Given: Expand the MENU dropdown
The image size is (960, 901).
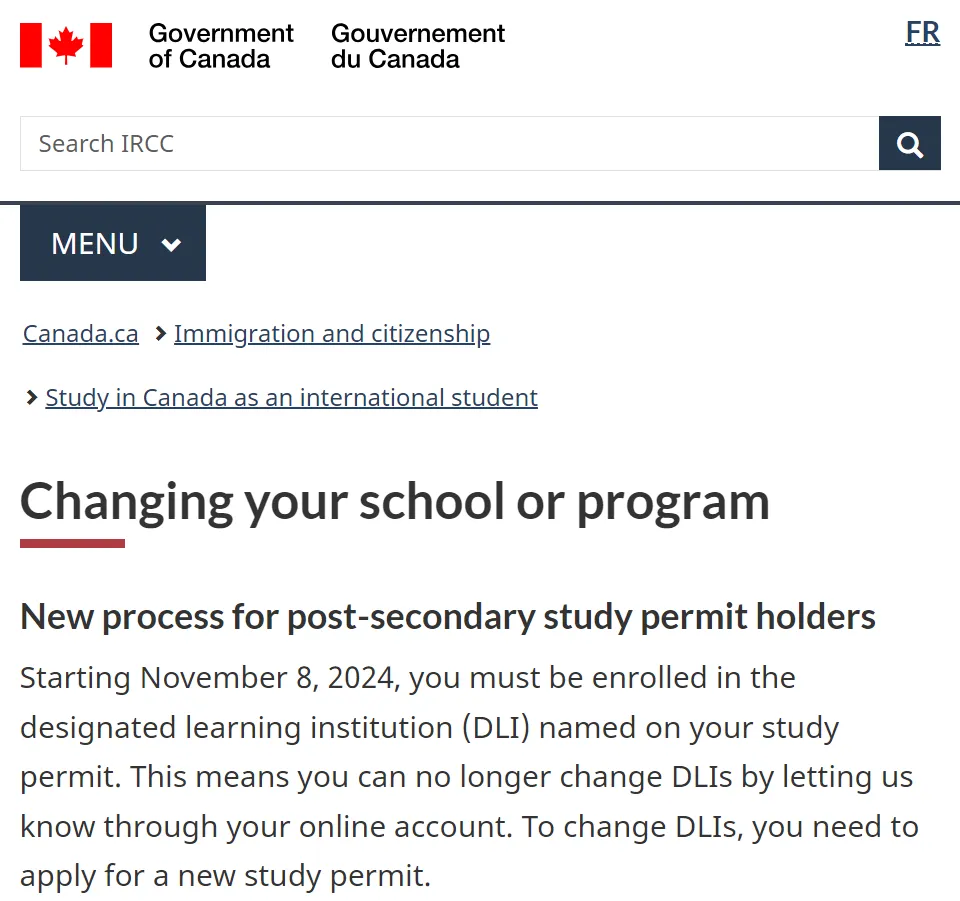Looking at the screenshot, I should pos(113,243).
